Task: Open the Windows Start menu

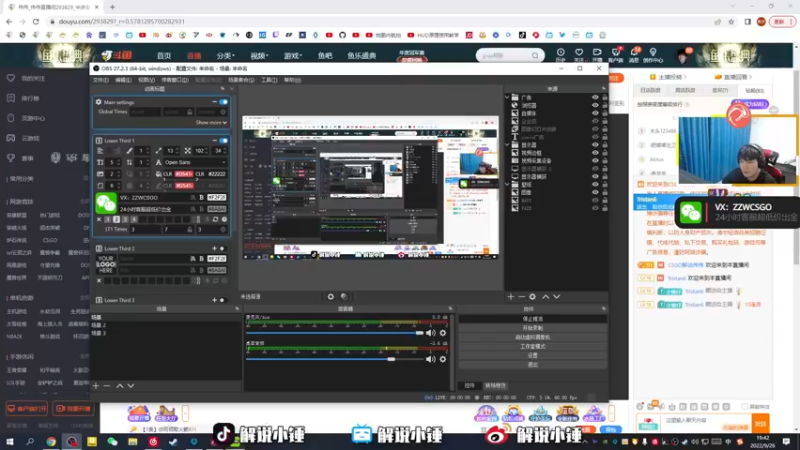Action: tap(10, 441)
